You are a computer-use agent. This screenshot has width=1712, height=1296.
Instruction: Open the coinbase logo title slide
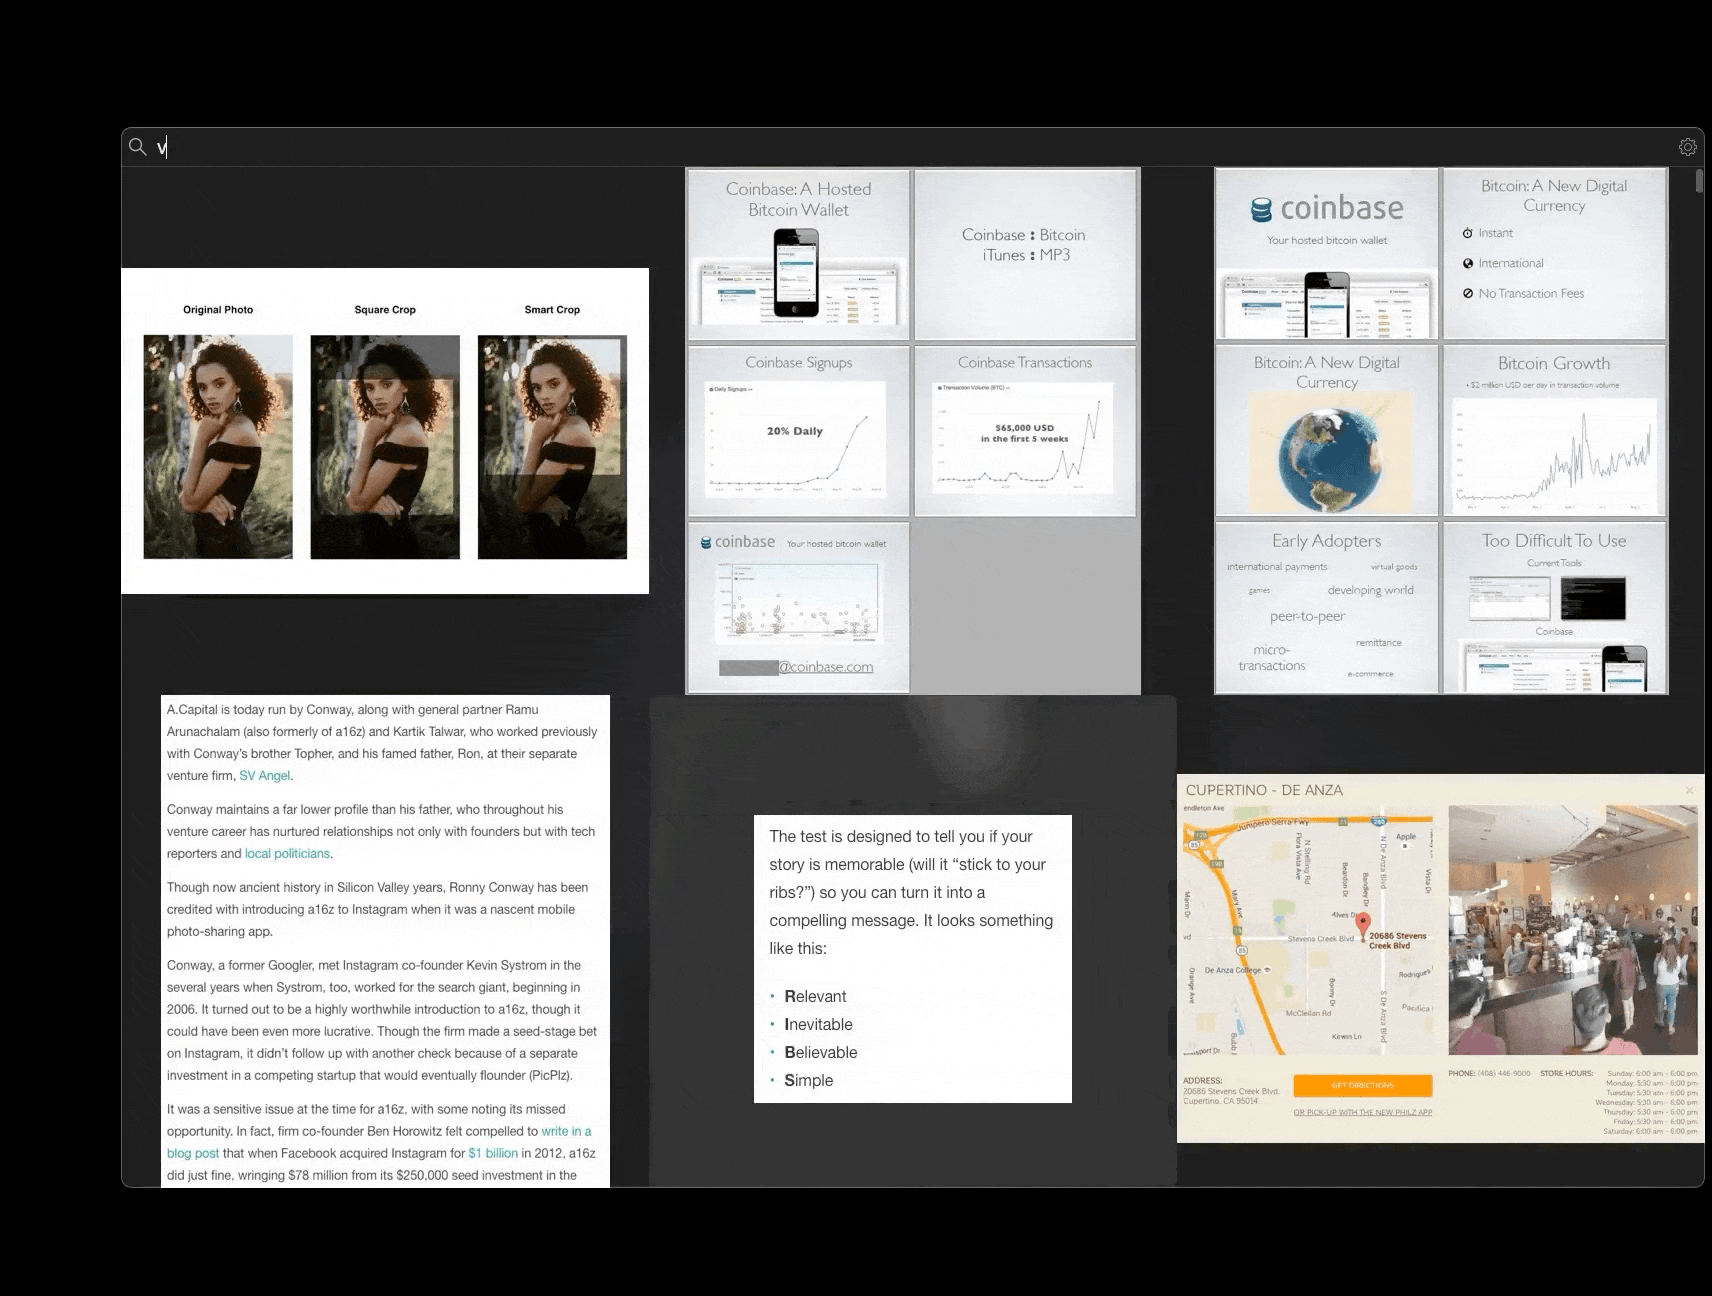point(1326,254)
